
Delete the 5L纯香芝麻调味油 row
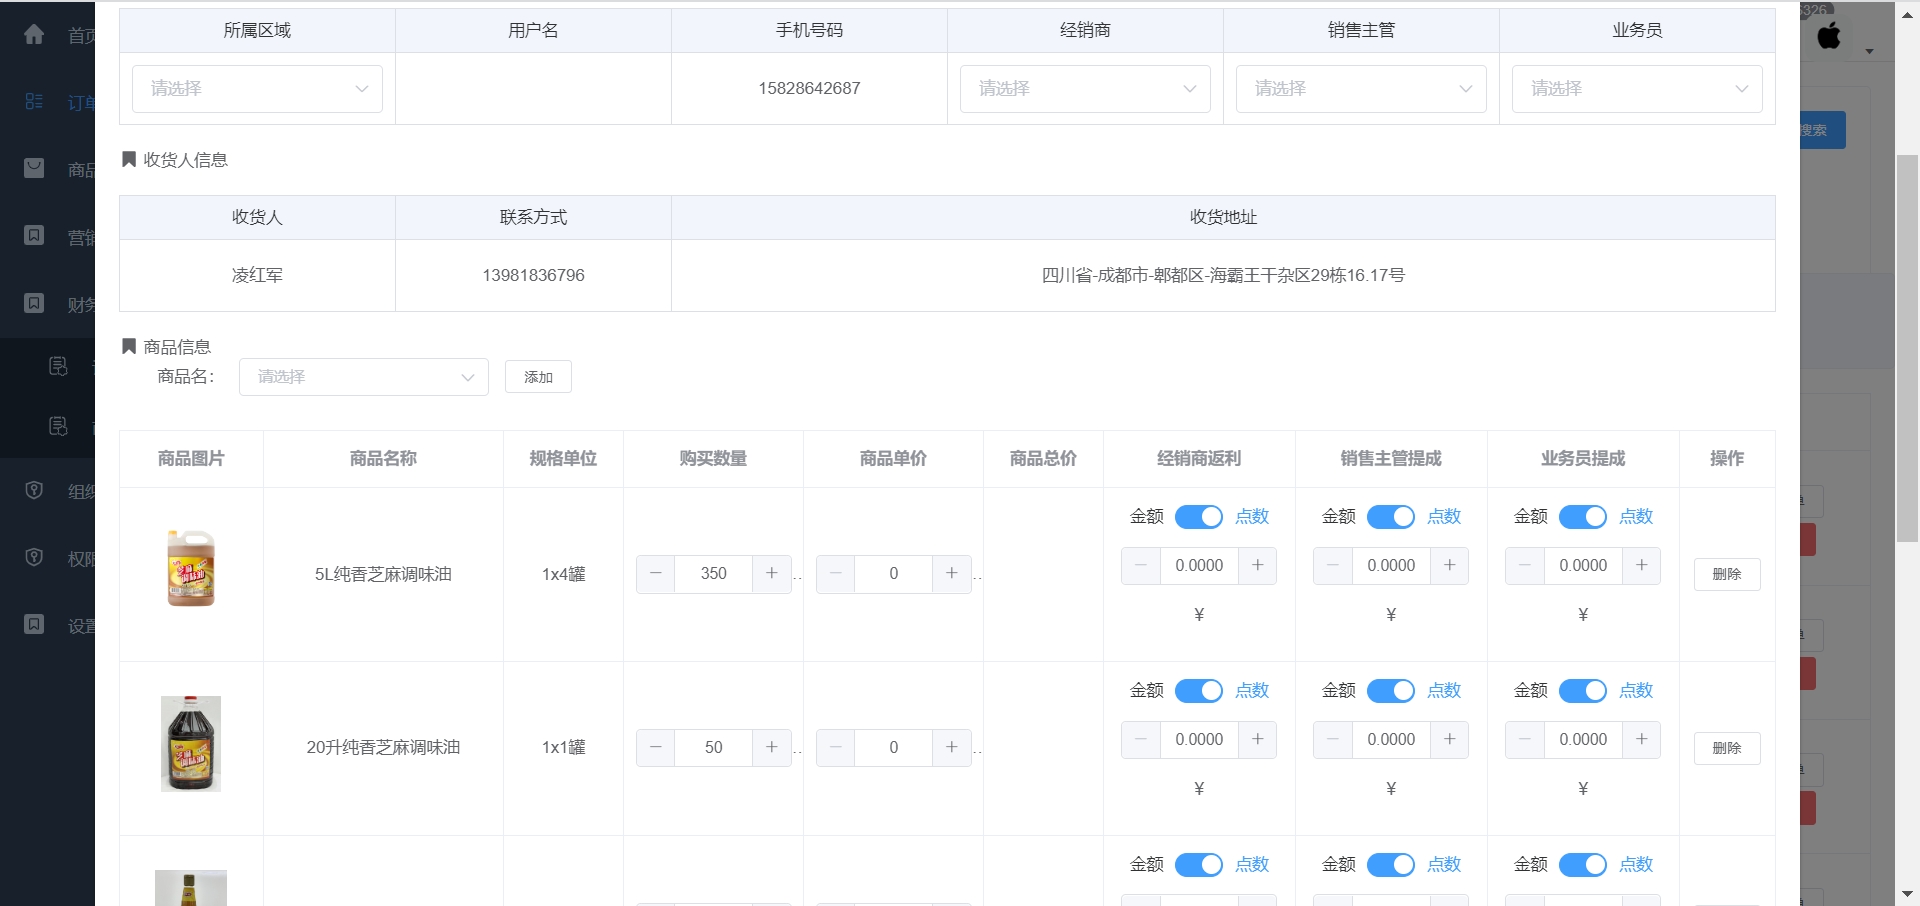pos(1727,574)
